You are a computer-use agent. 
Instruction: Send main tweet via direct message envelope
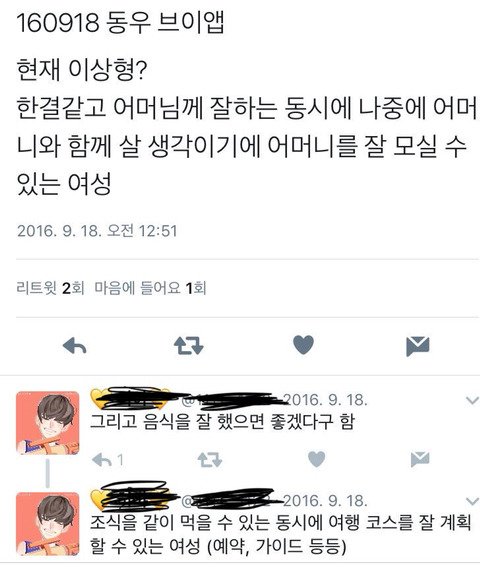coord(418,346)
